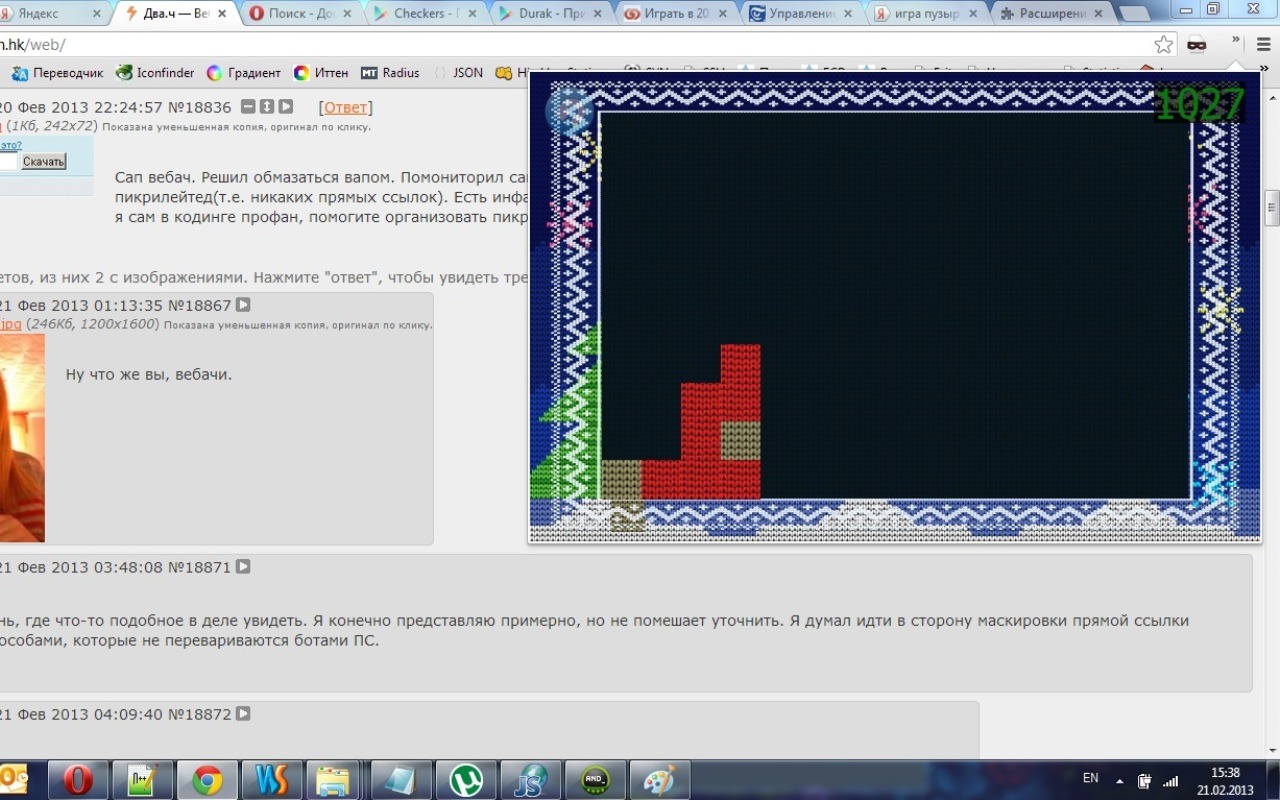Click the network signal tray icon
This screenshot has width=1280, height=800.
coord(1170,781)
